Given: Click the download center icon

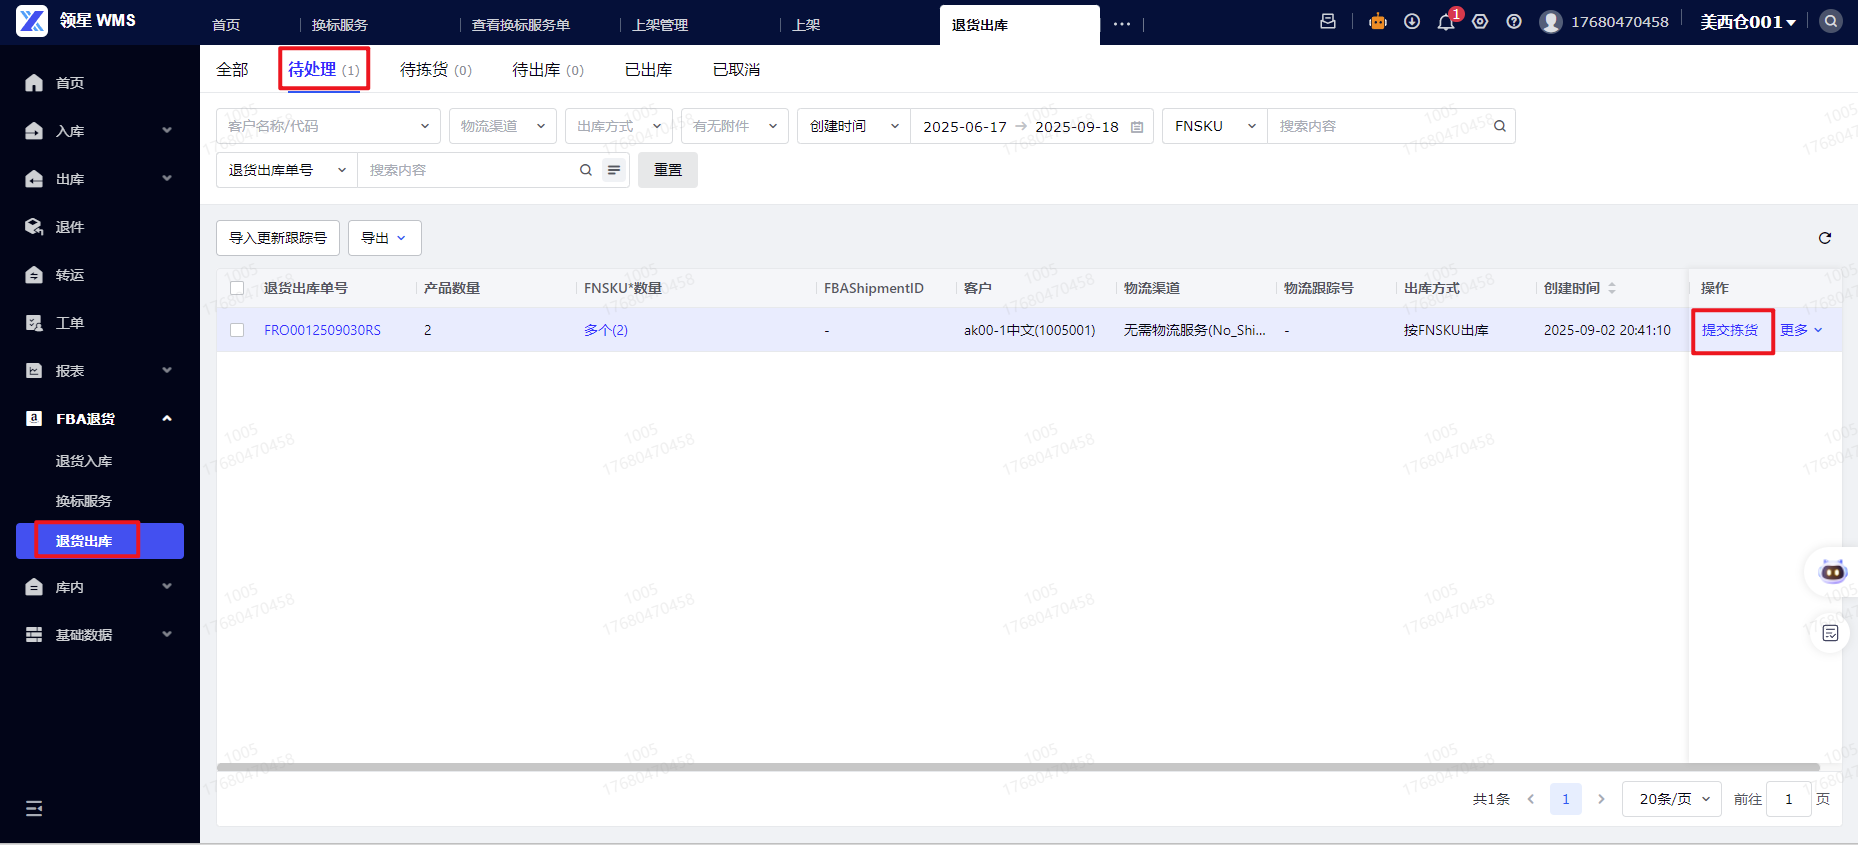Looking at the screenshot, I should click(x=1412, y=21).
